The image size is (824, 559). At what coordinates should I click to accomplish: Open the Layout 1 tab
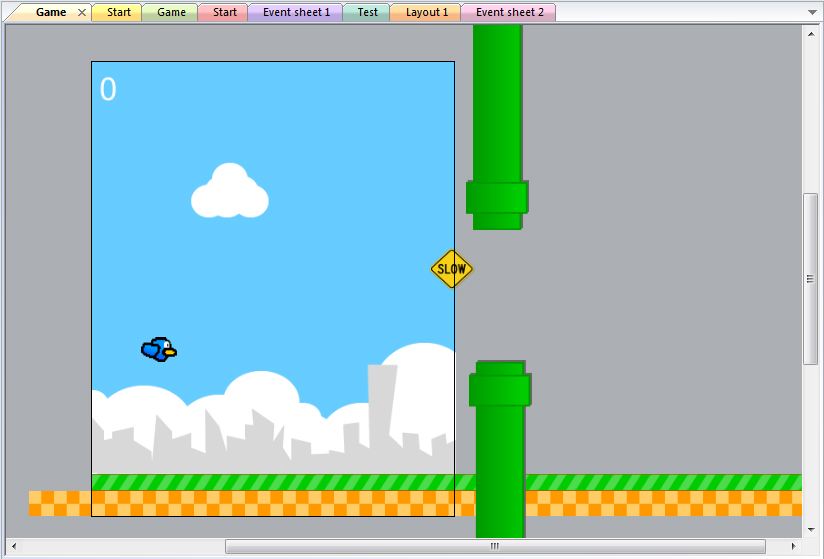[427, 12]
